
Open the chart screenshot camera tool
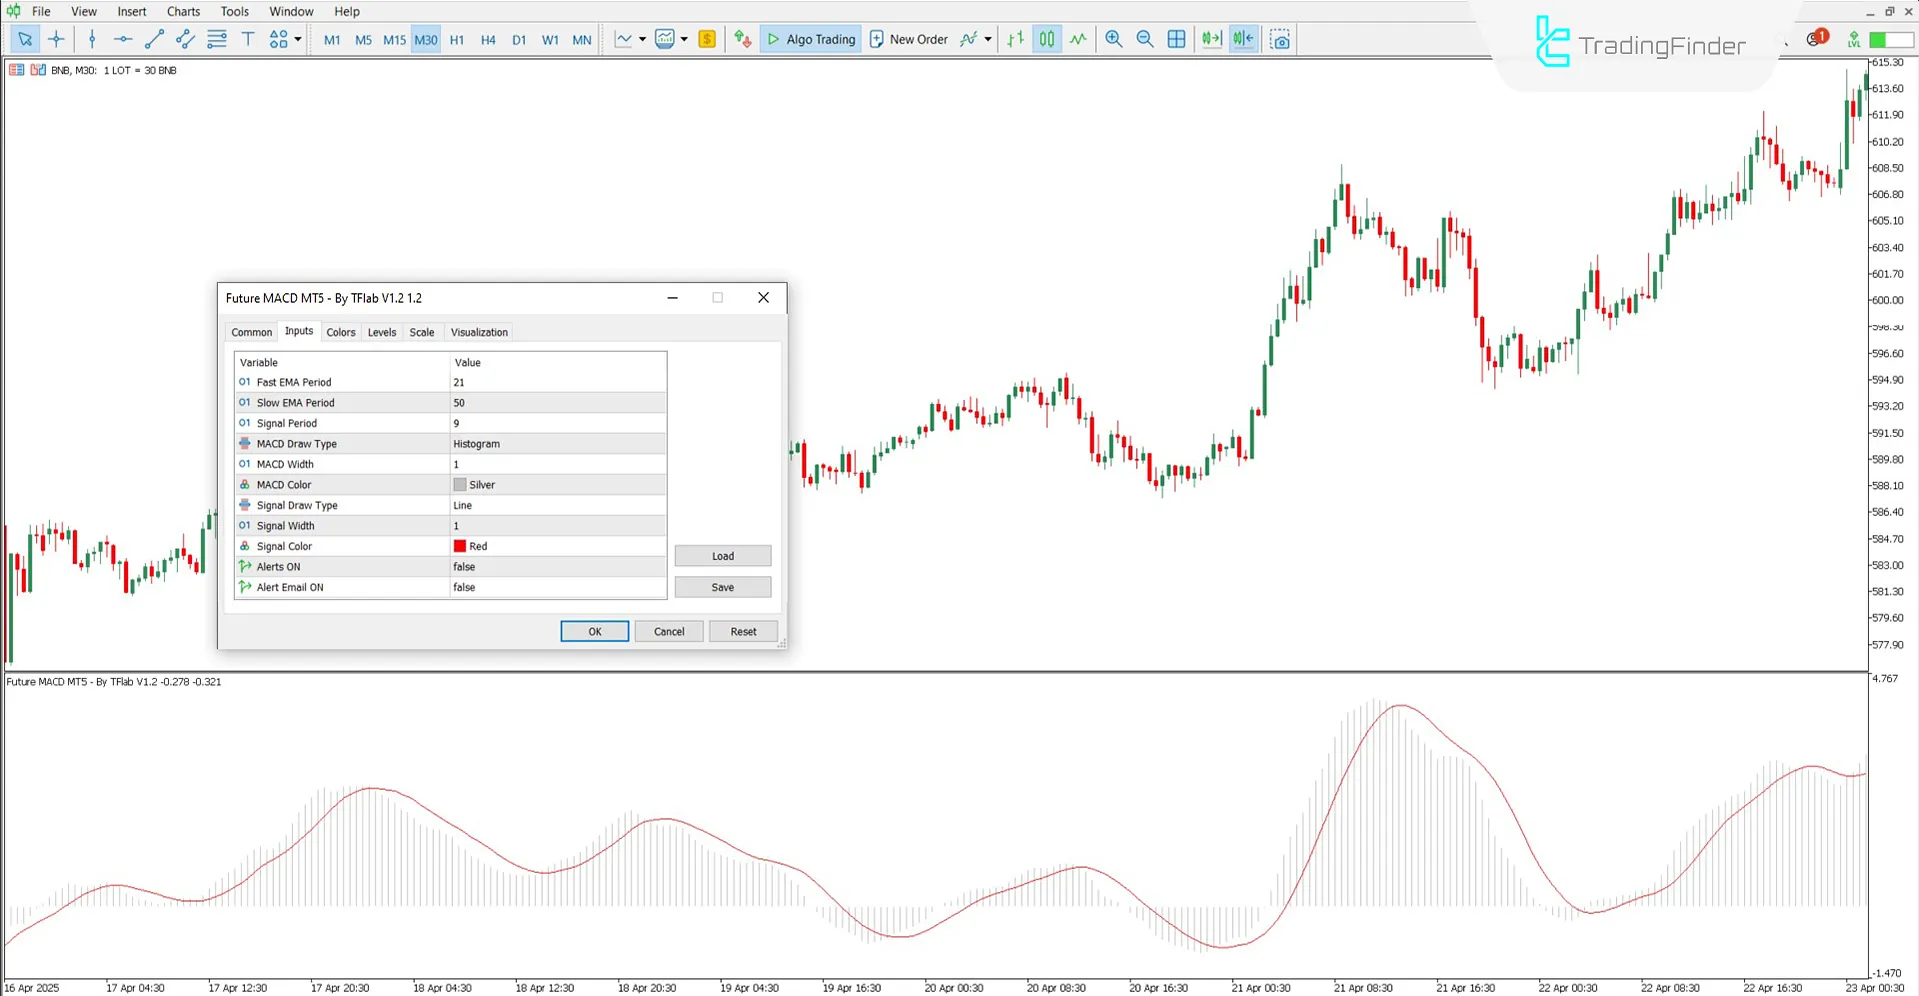pos(1280,39)
